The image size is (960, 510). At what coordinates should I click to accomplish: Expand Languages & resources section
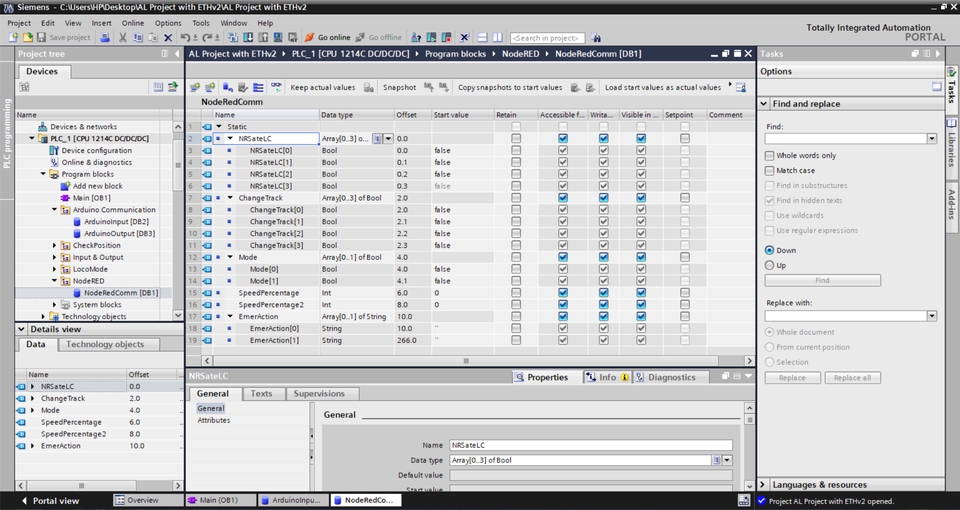[763, 484]
